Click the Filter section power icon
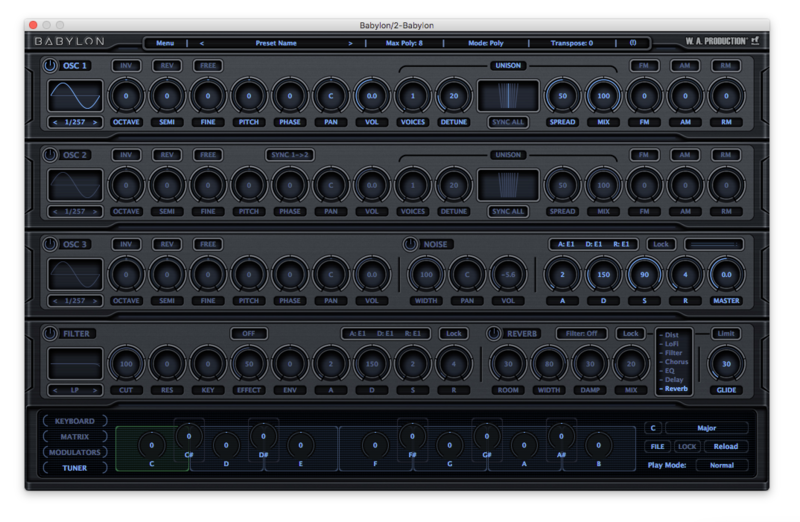Image resolution: width=800 pixels, height=522 pixels. click(51, 334)
